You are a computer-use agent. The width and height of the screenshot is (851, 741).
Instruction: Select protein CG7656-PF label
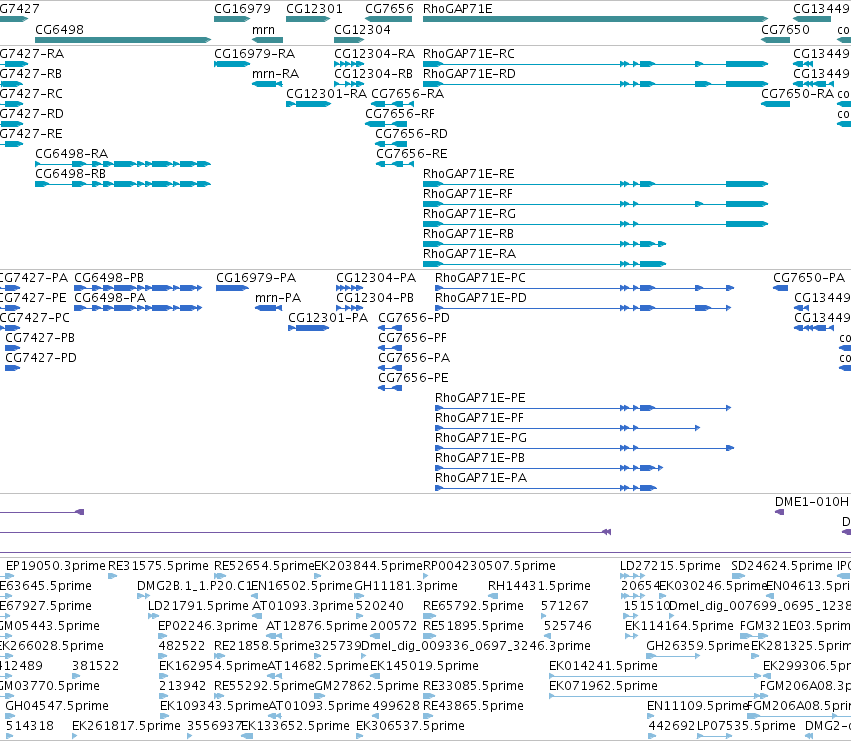click(x=412, y=339)
